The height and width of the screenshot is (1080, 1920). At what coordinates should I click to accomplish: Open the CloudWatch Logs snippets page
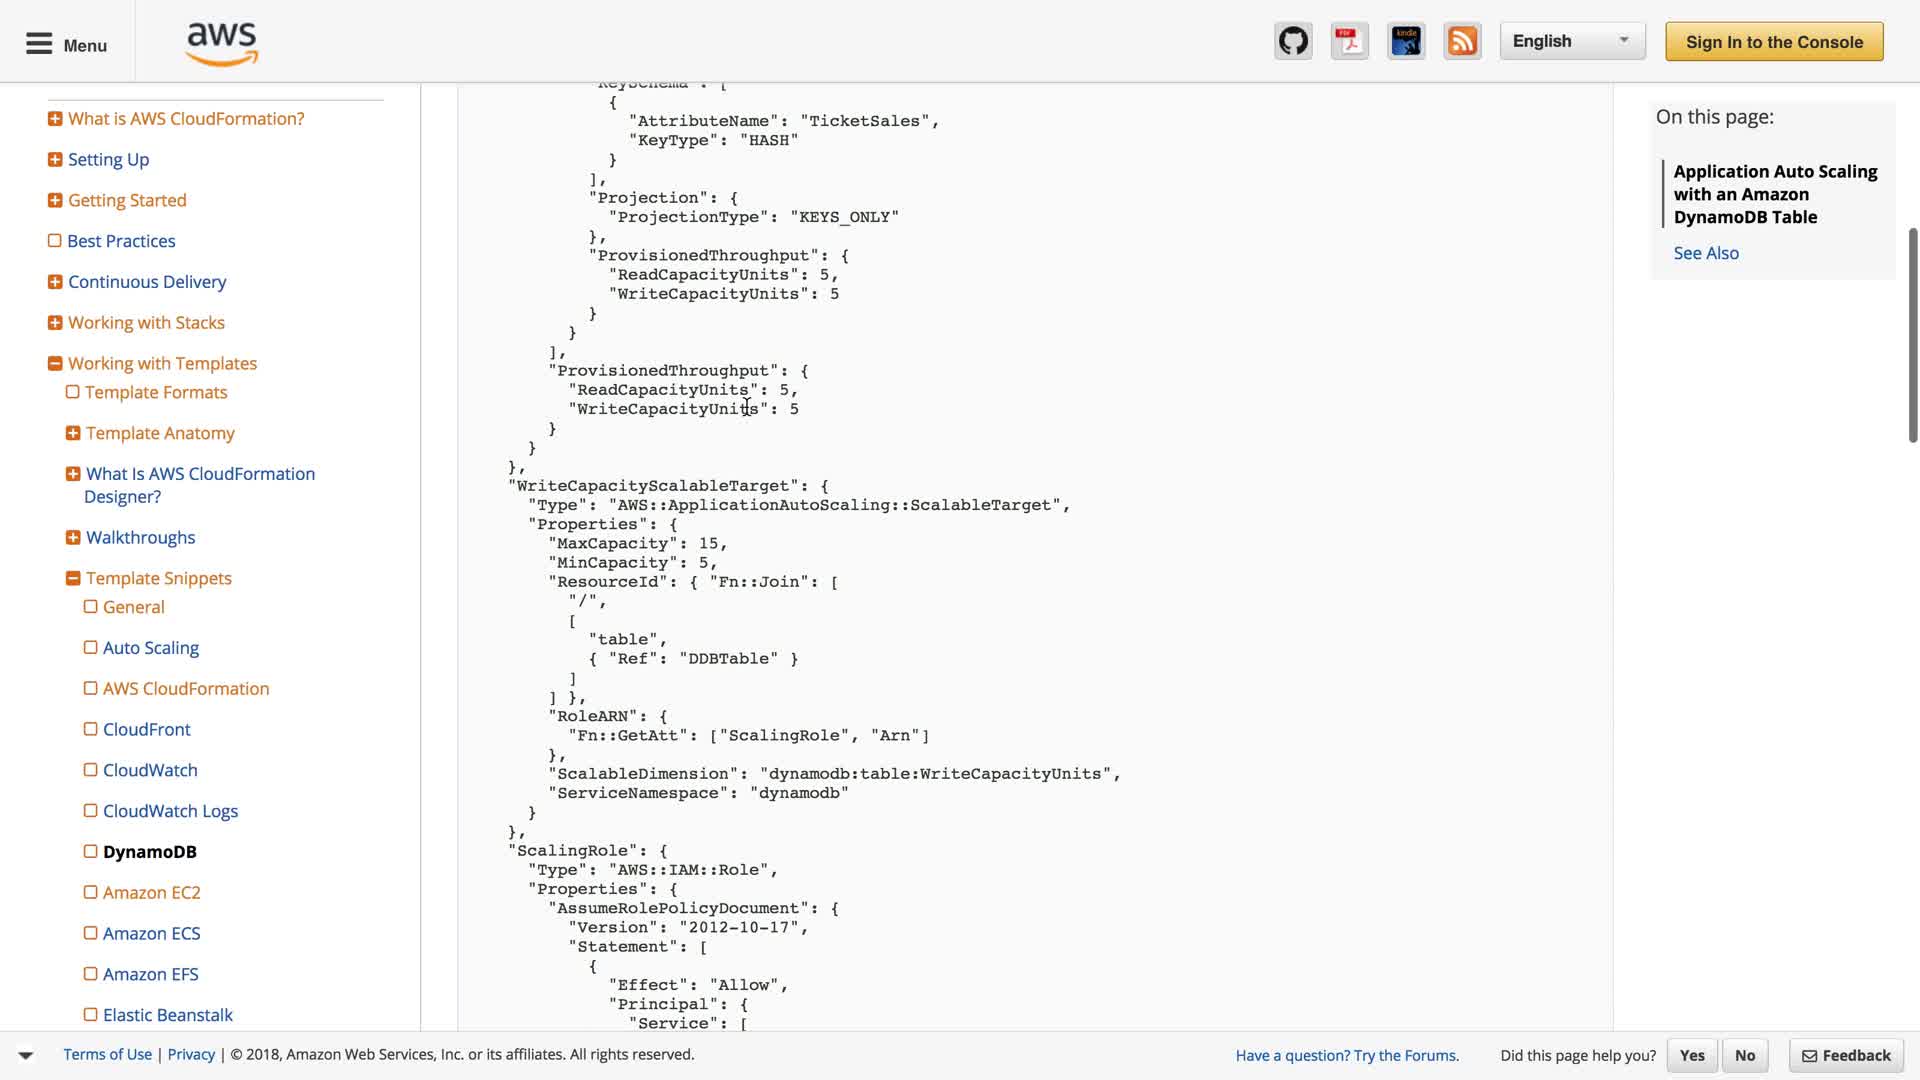170,811
